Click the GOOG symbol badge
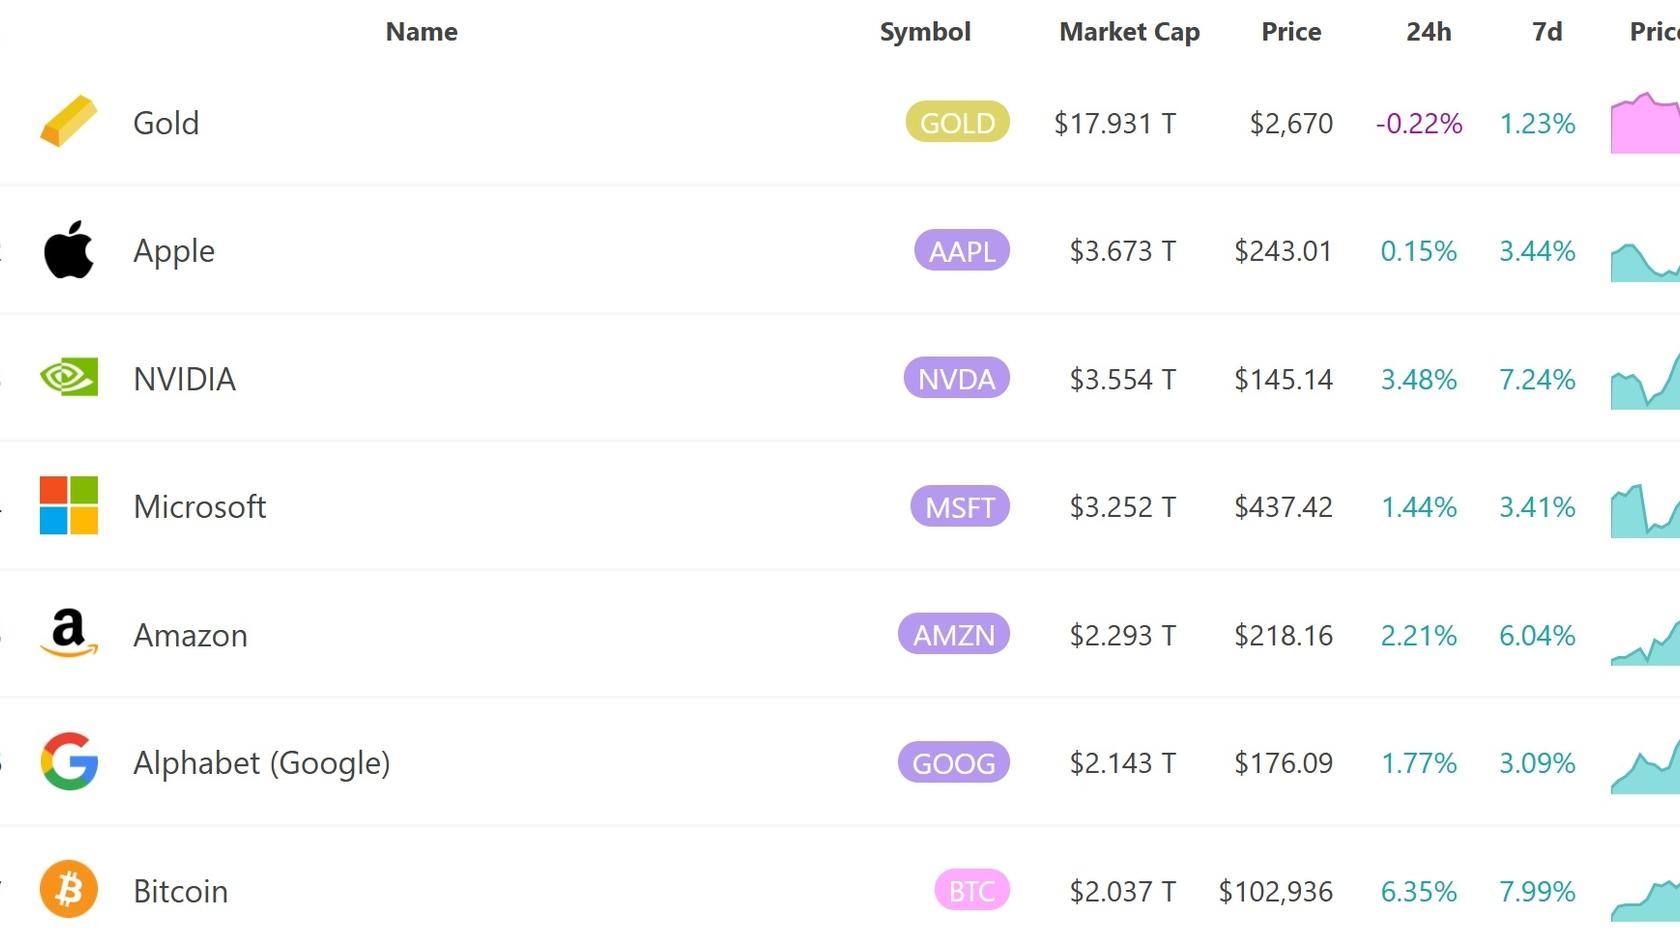Viewport: 1680px width, 944px height. point(954,762)
